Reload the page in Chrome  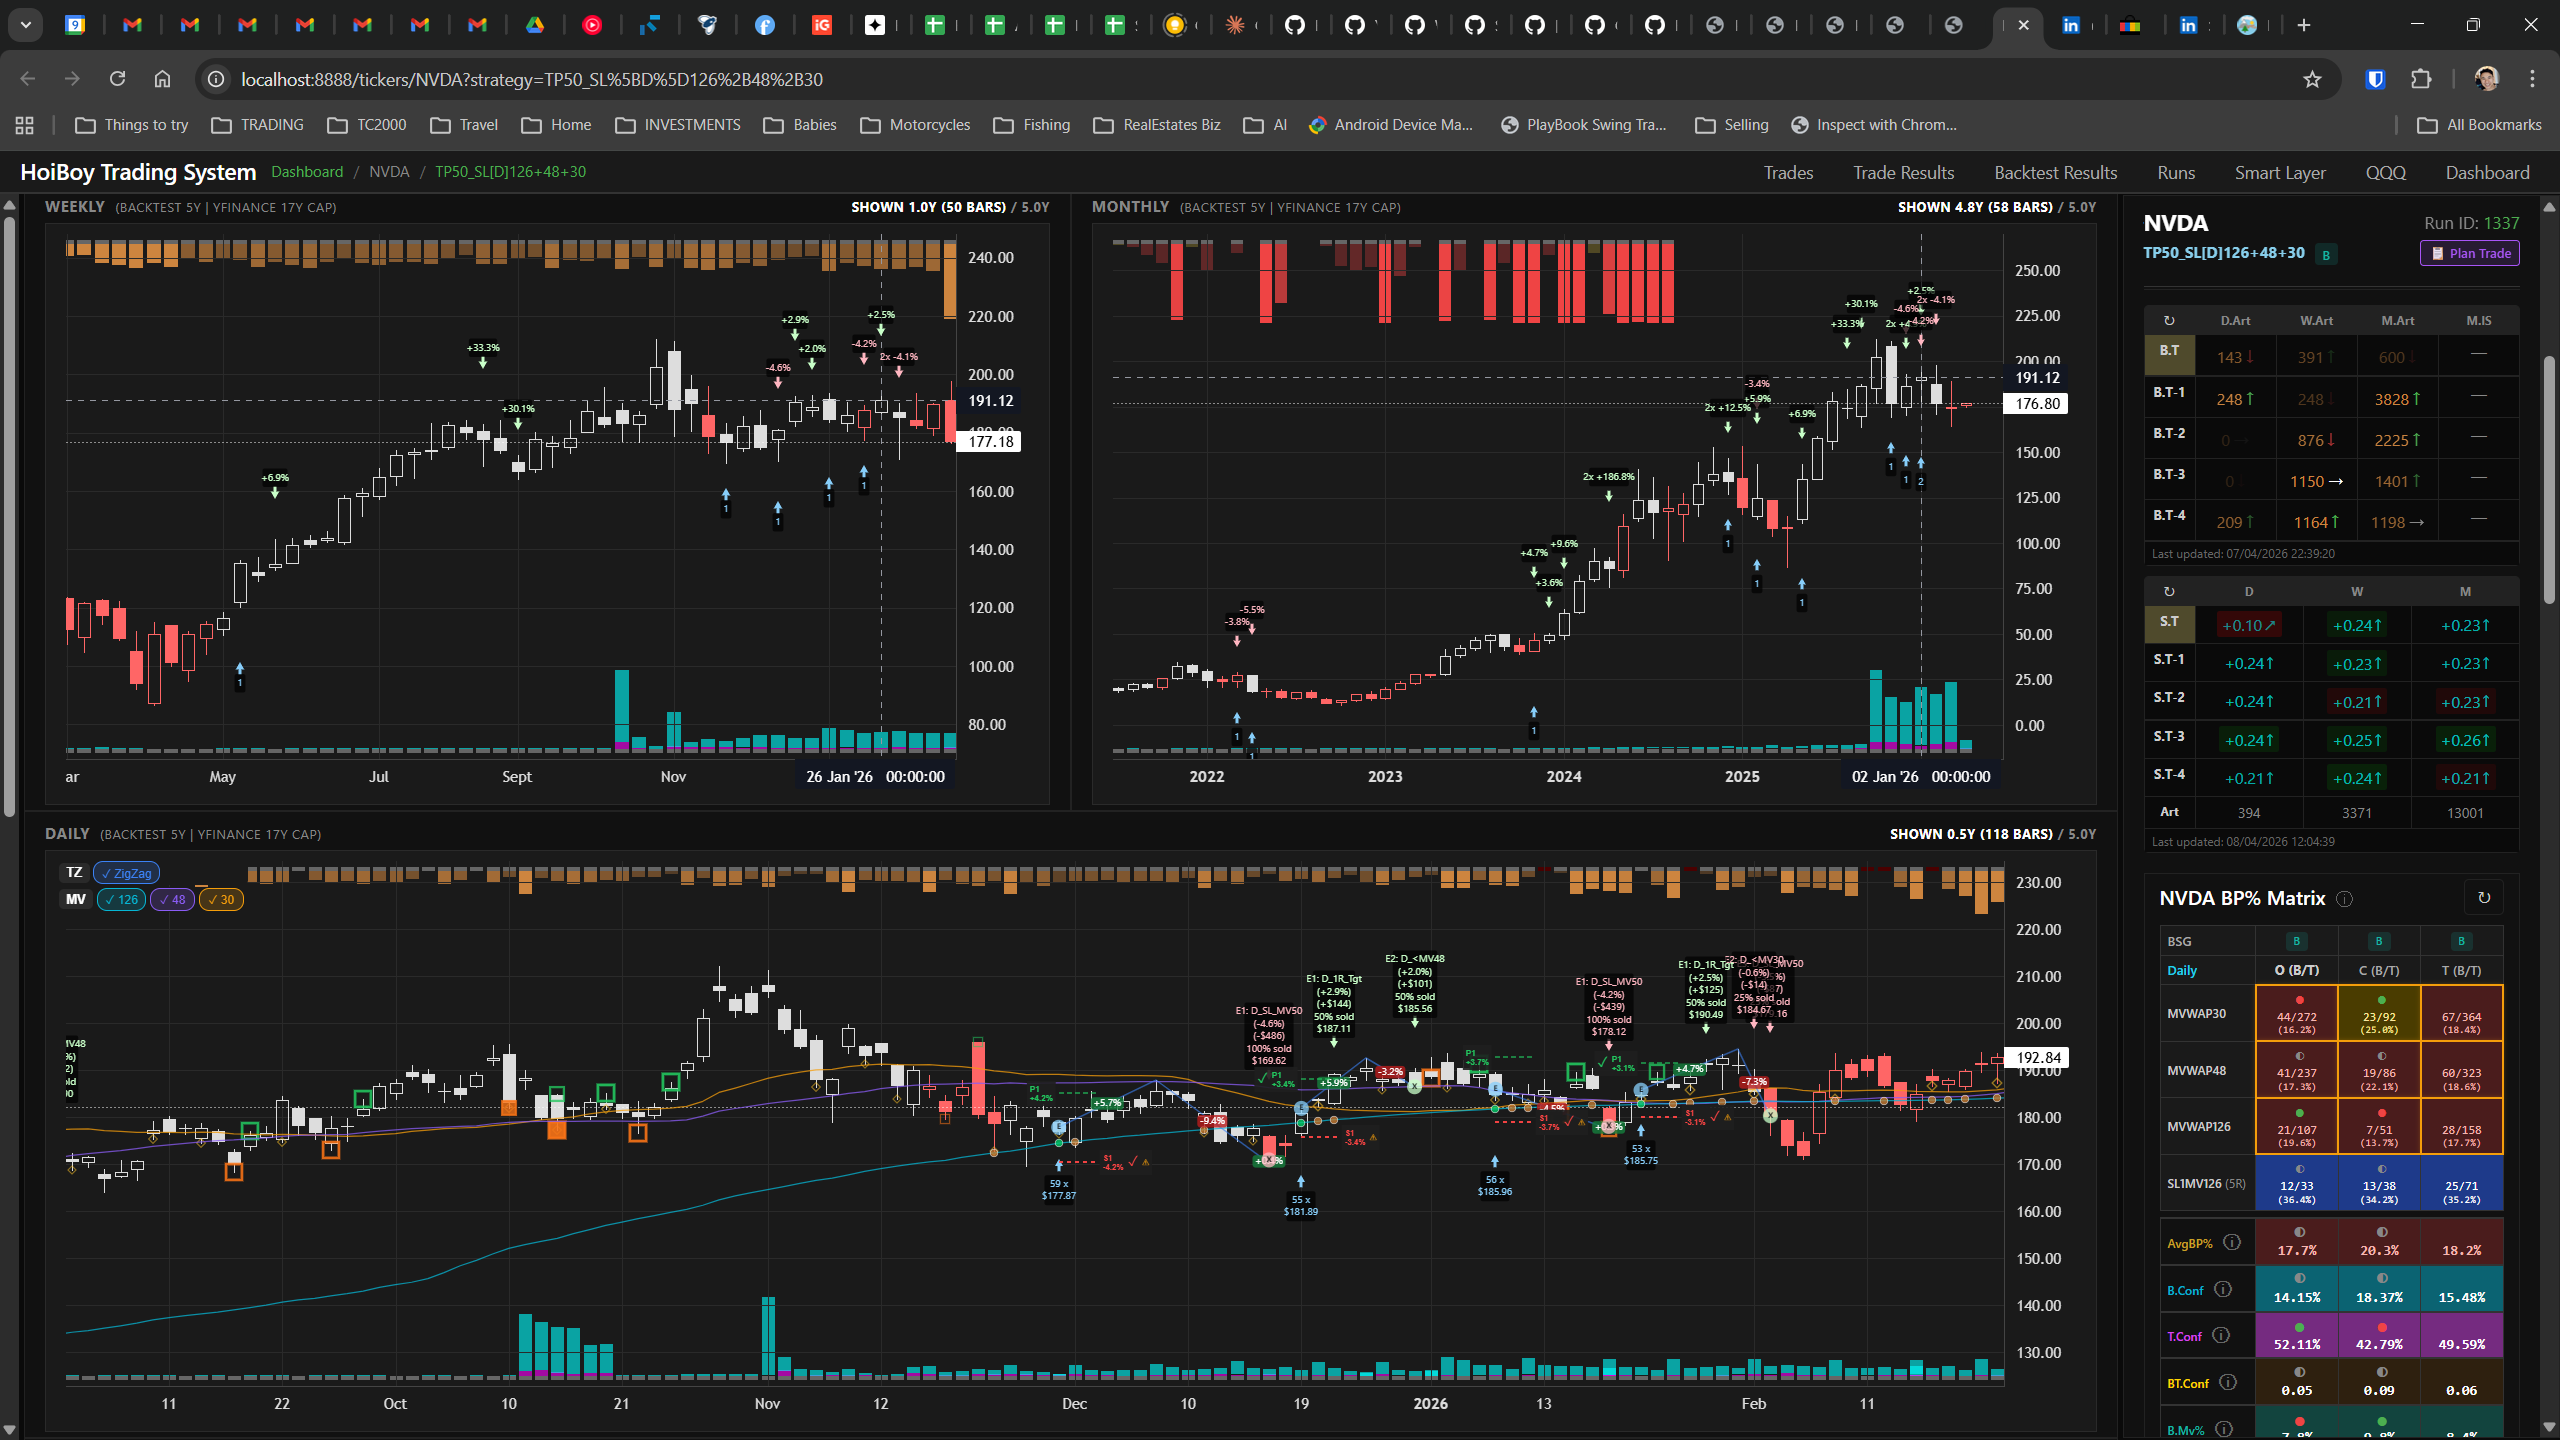pos(117,79)
